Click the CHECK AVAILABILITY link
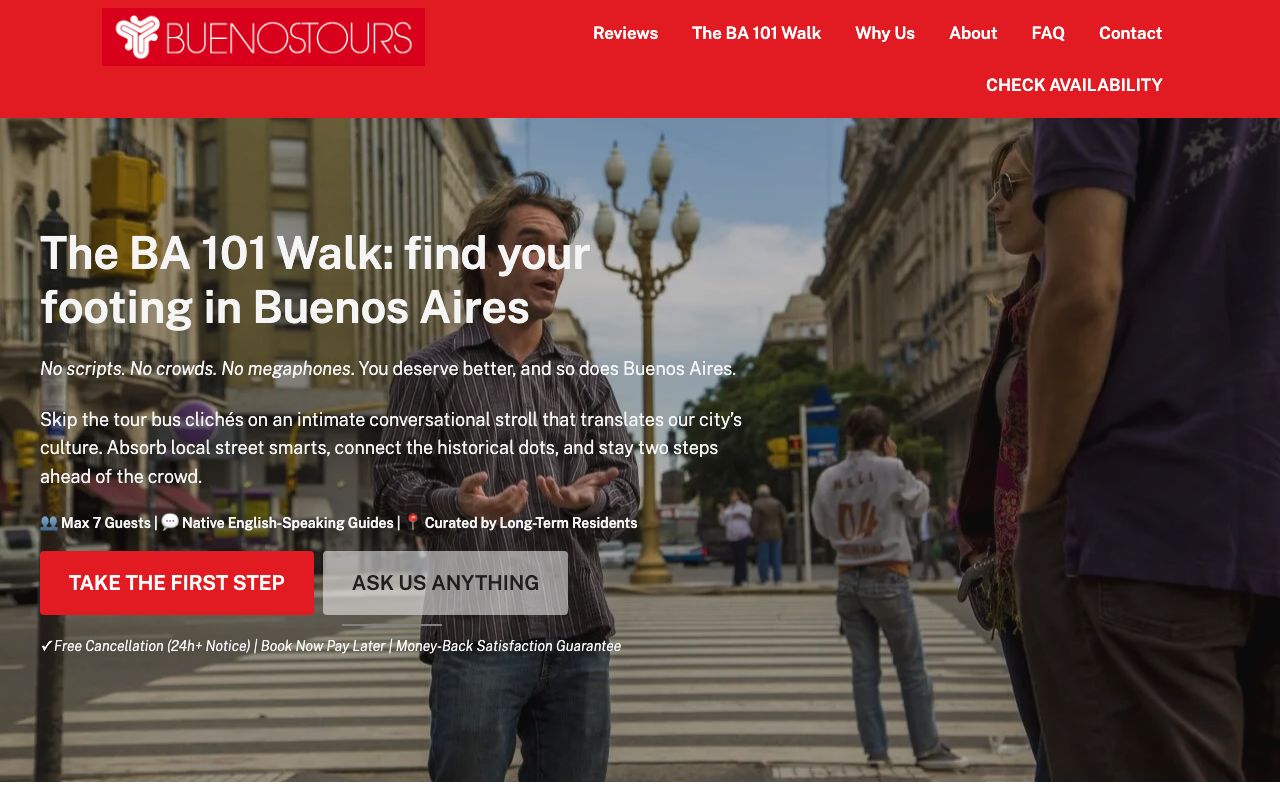 (x=1074, y=85)
